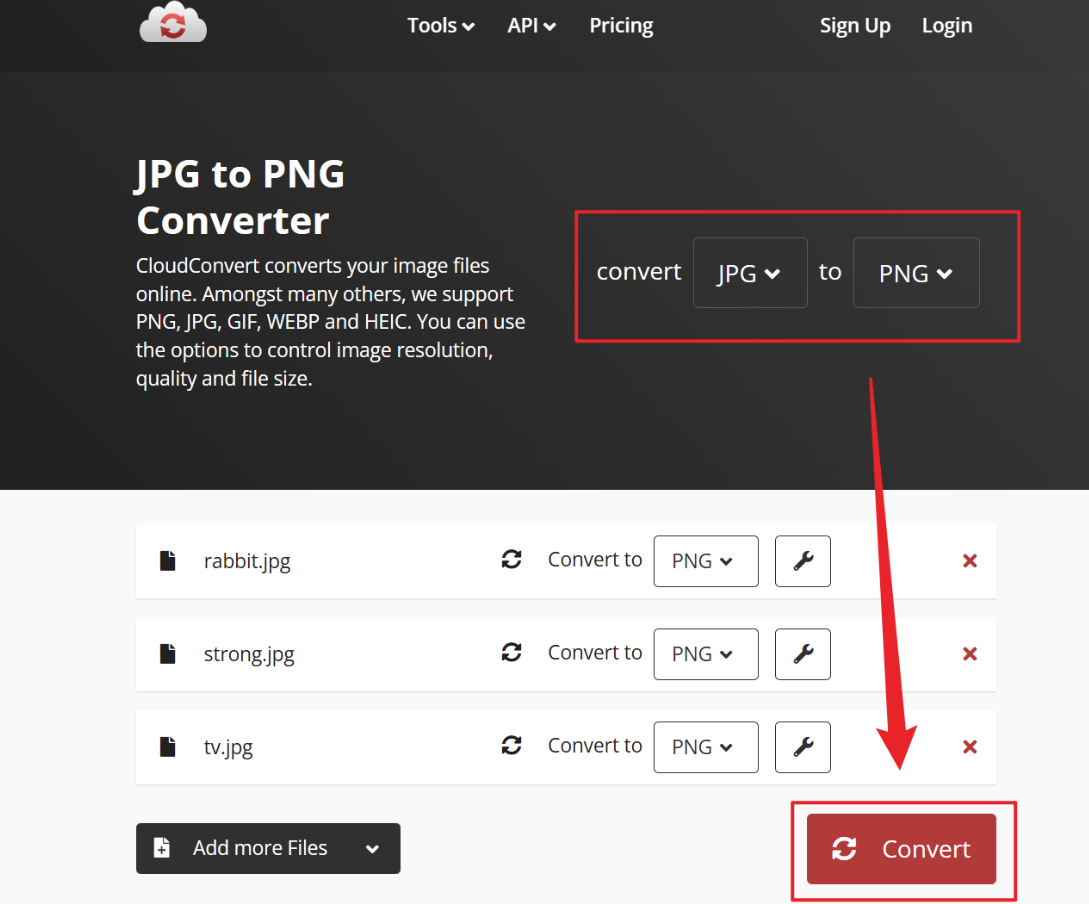Click the refresh arrows icon in tv.jpg row
Image resolution: width=1089 pixels, height=904 pixels.
point(512,745)
